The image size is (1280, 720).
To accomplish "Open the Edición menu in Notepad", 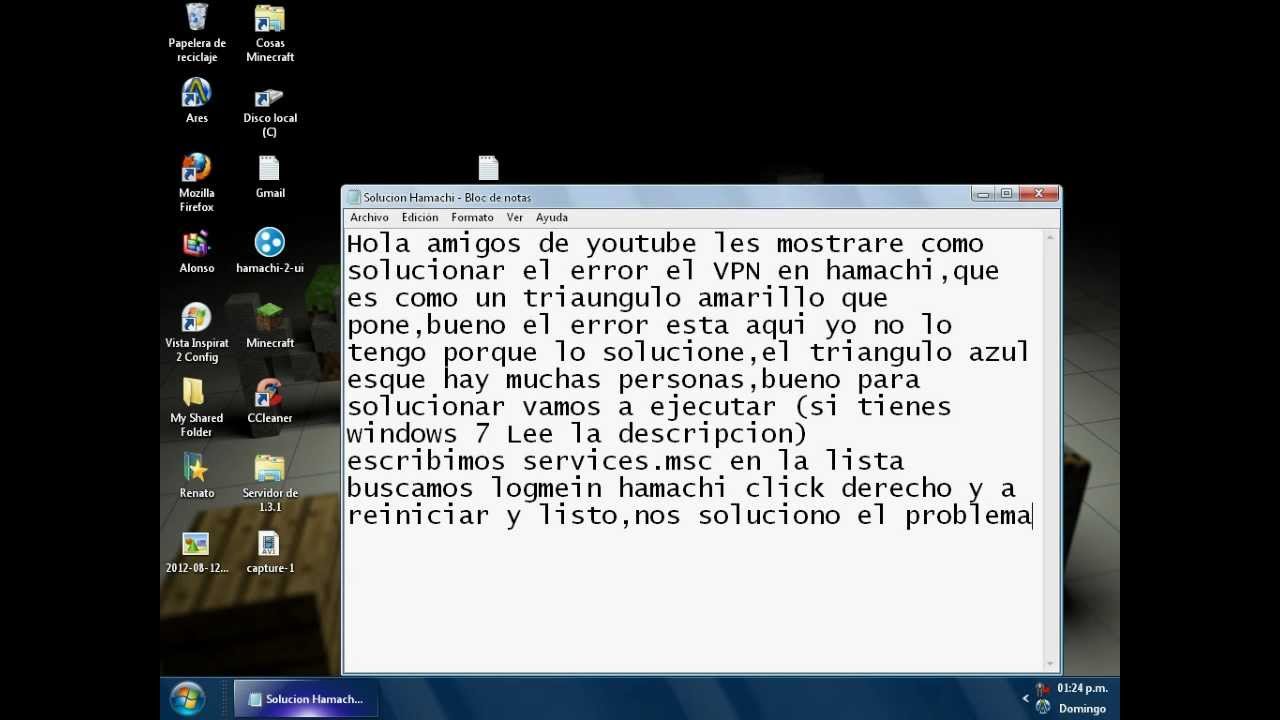I will pyautogui.click(x=420, y=217).
